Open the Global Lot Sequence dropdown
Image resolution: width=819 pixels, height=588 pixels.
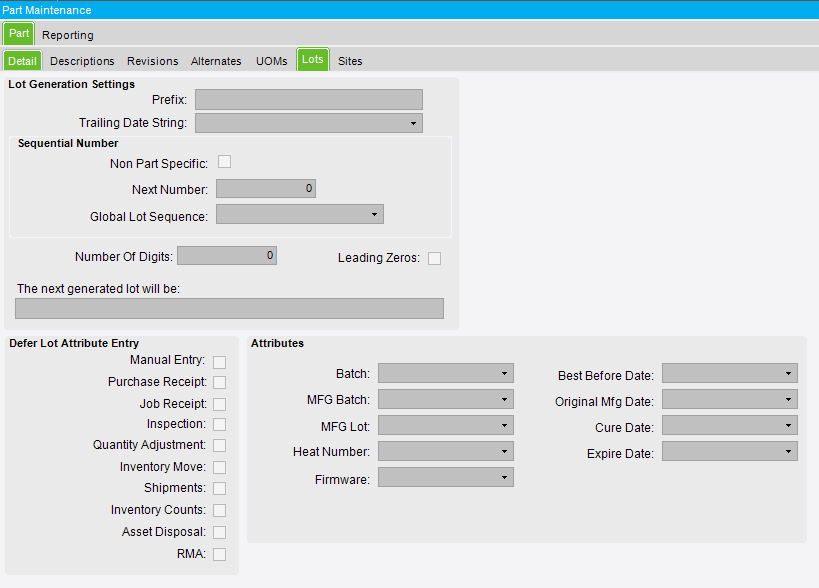point(300,214)
